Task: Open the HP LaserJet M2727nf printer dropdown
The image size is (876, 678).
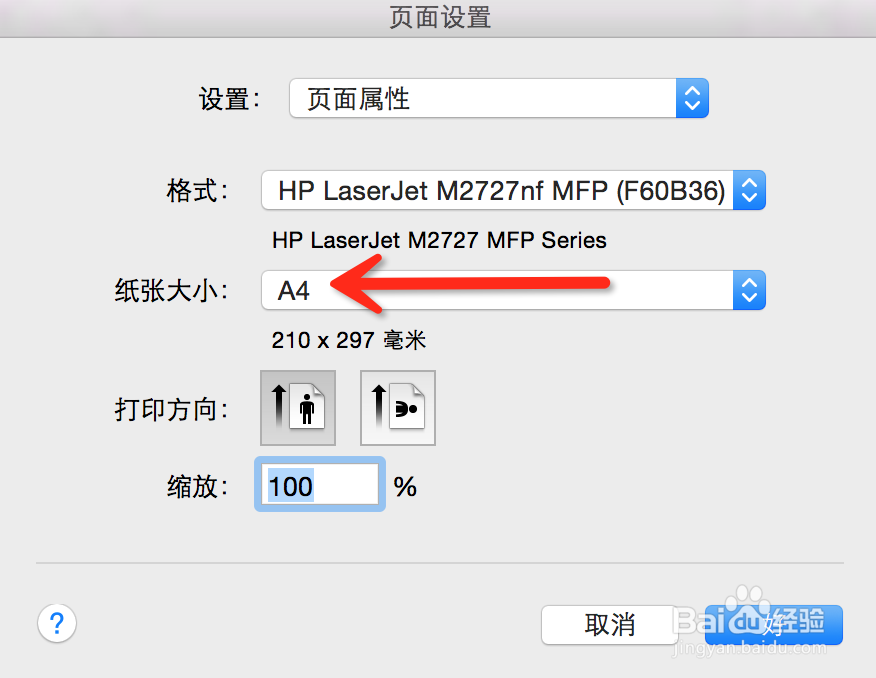Action: (x=513, y=190)
